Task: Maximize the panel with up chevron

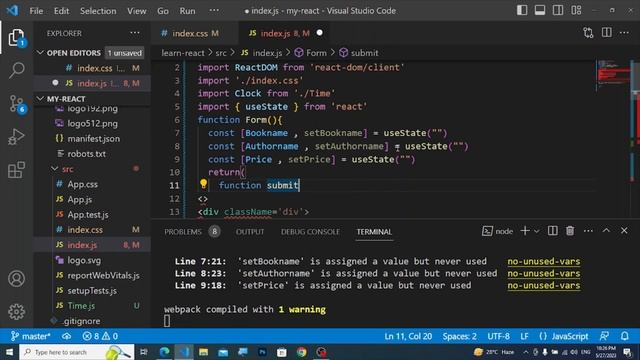Action: pos(606,231)
